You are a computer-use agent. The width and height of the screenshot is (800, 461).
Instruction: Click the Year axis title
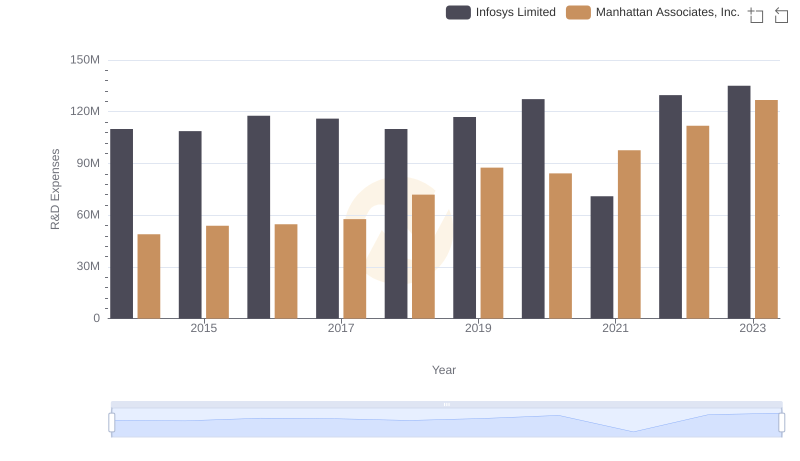444,370
